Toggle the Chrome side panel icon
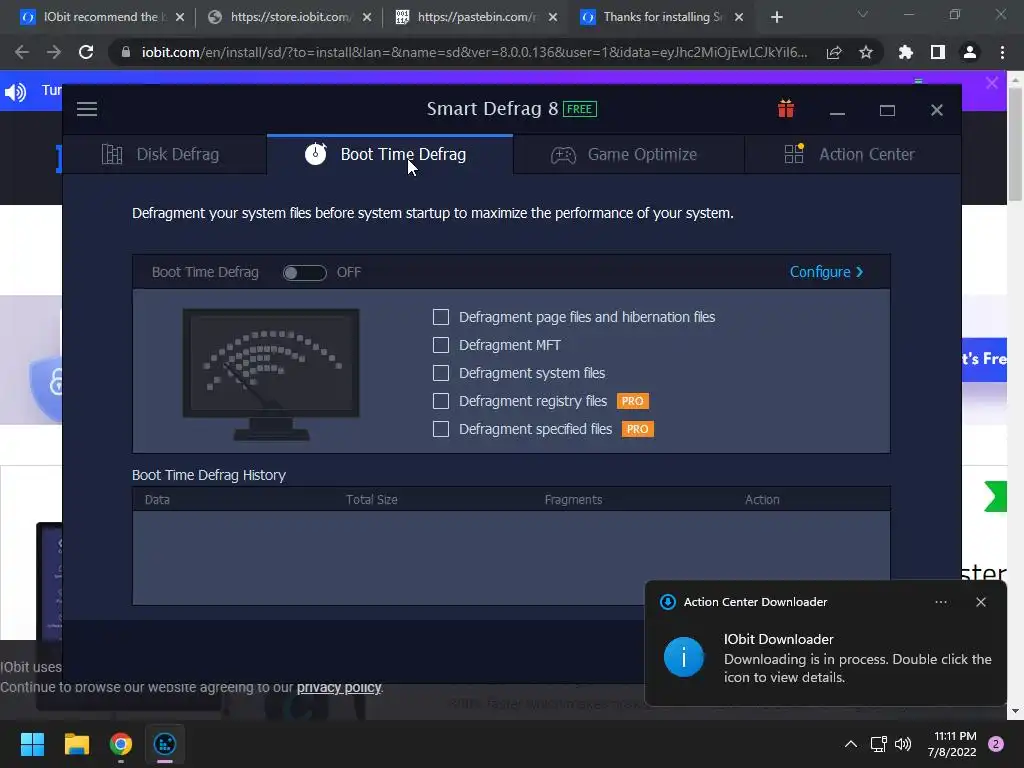This screenshot has height=768, width=1024. 938,52
